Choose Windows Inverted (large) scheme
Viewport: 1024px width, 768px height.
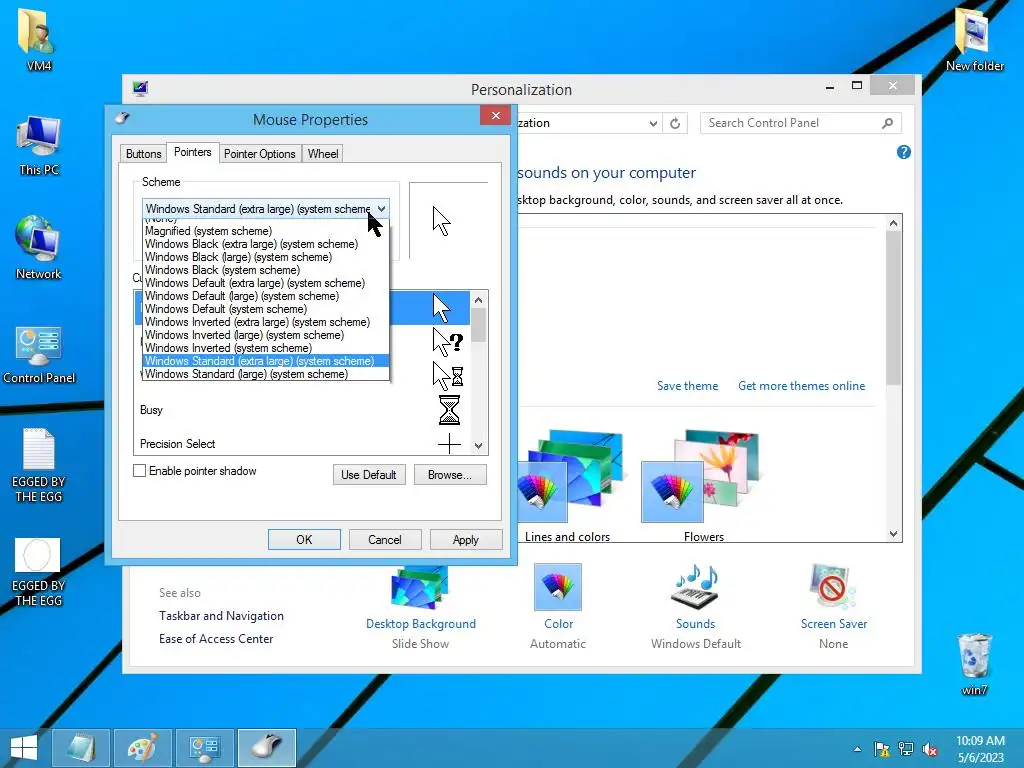[x=266, y=335]
